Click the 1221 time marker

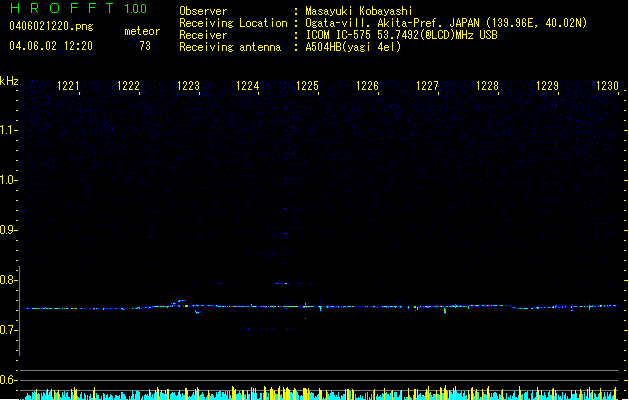(68, 86)
